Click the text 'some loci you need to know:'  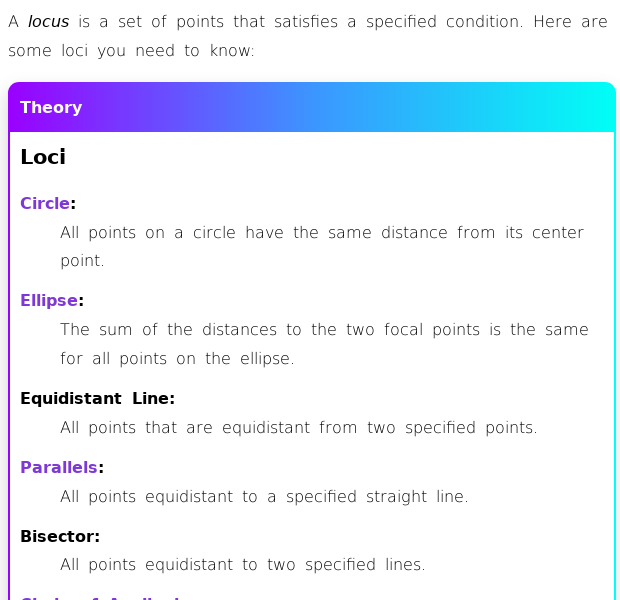(130, 50)
